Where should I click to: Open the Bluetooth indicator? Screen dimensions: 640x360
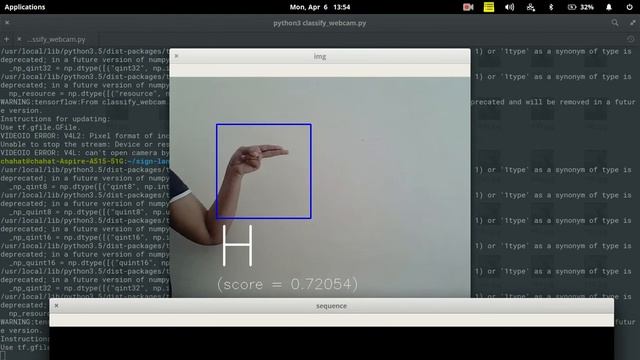[551, 7]
